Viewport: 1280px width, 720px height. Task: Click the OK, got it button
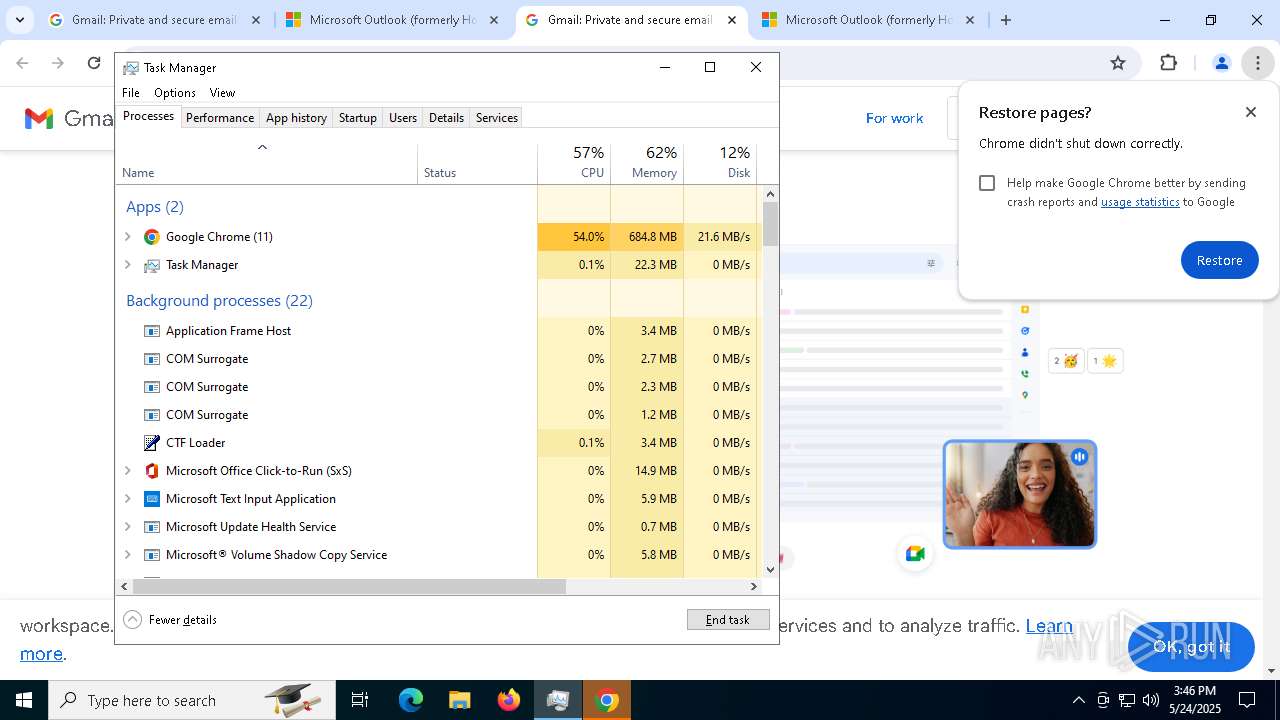pyautogui.click(x=1191, y=646)
